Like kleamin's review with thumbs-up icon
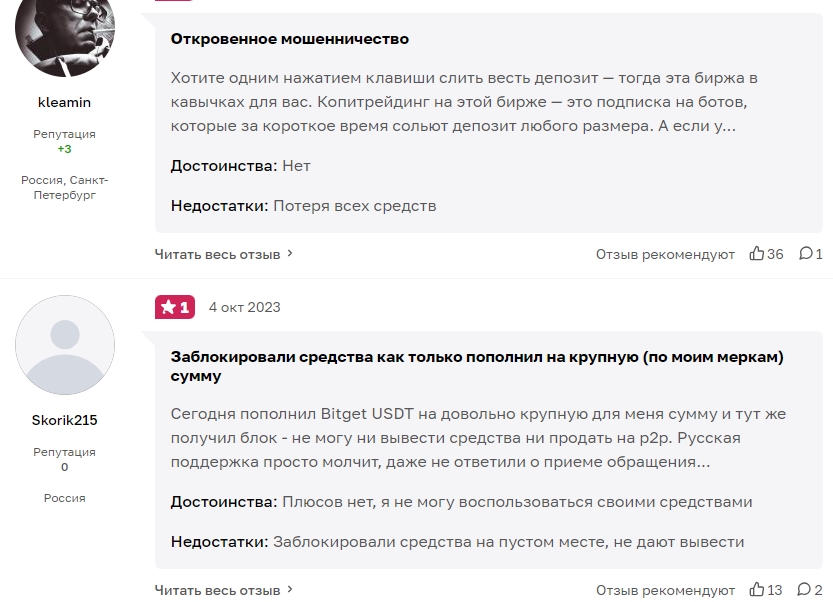 [x=757, y=254]
